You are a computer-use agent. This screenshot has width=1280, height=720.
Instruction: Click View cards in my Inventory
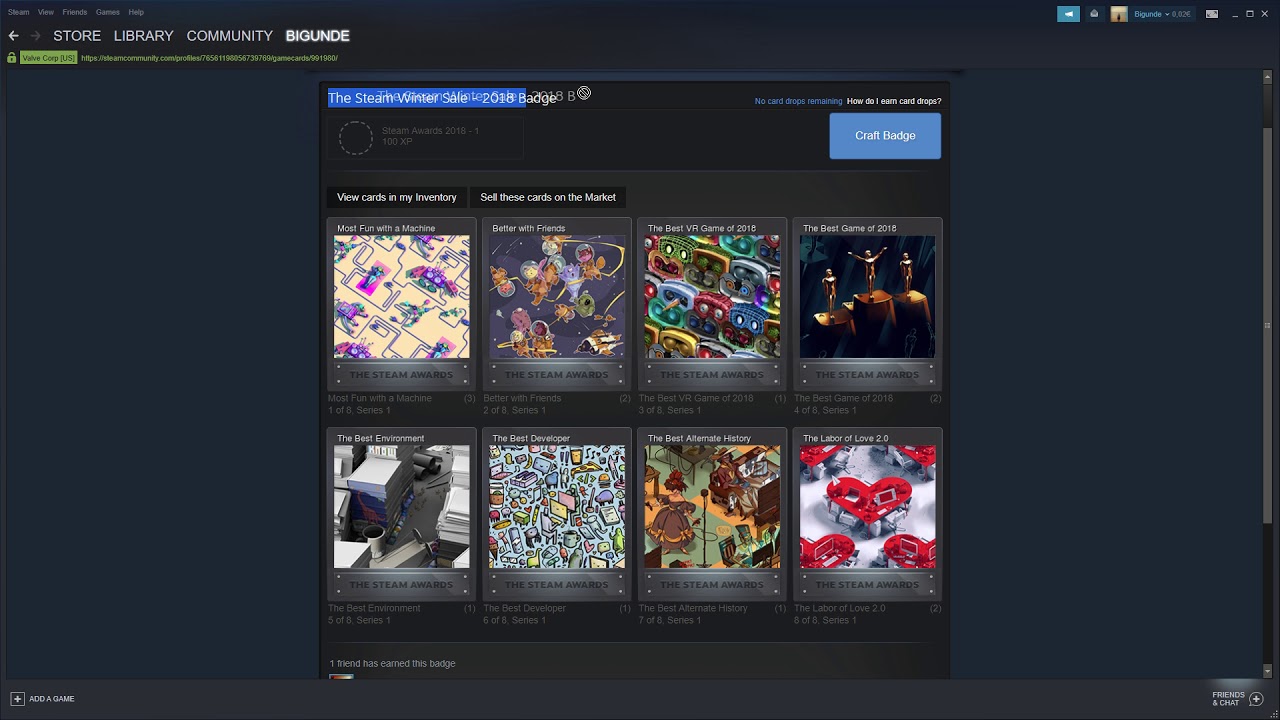(x=397, y=197)
